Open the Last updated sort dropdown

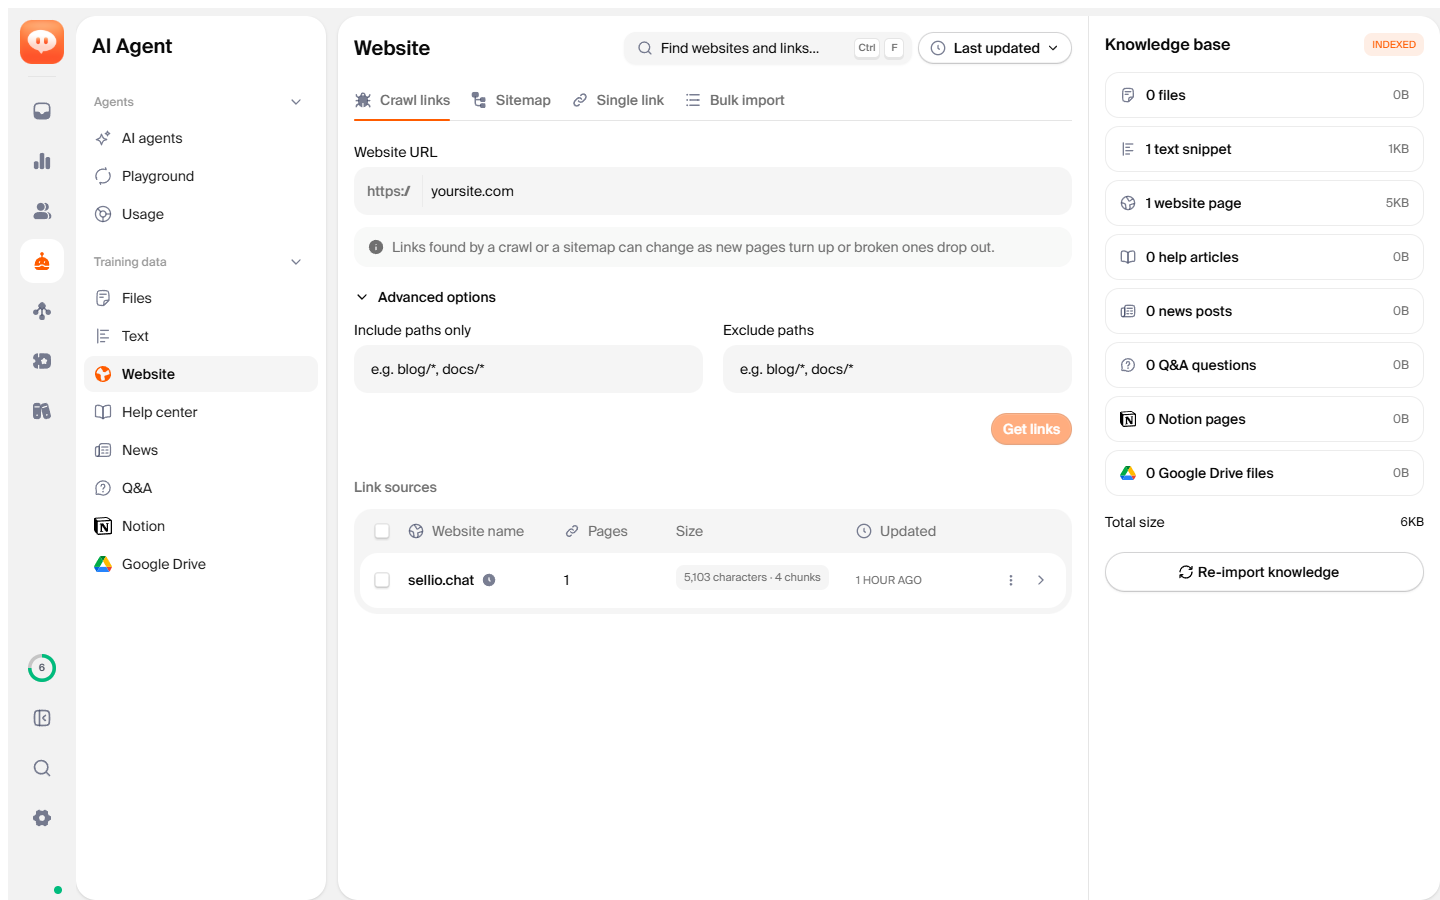click(995, 48)
